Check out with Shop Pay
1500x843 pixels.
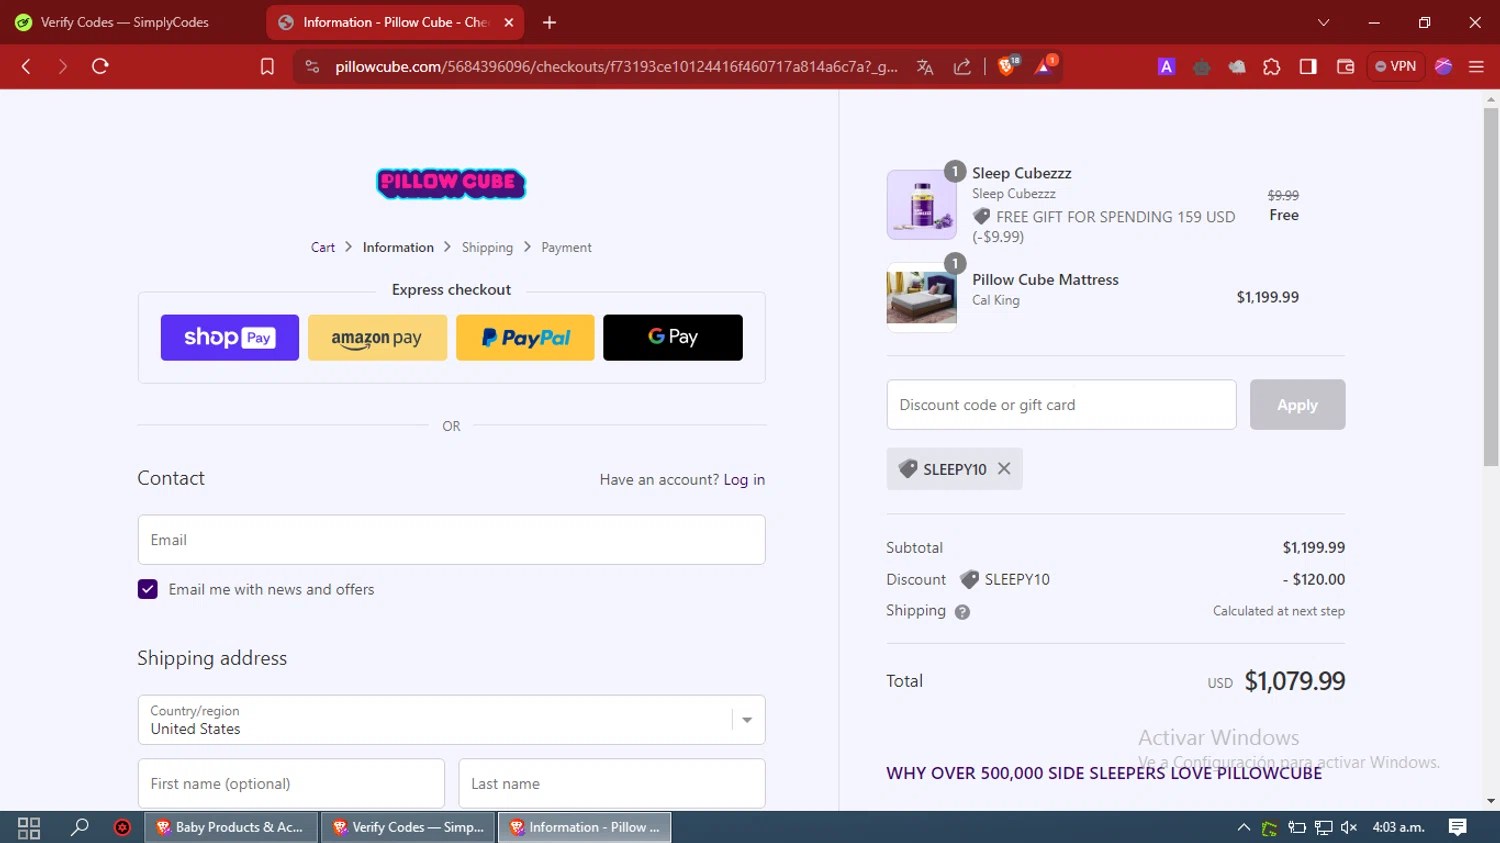(230, 338)
